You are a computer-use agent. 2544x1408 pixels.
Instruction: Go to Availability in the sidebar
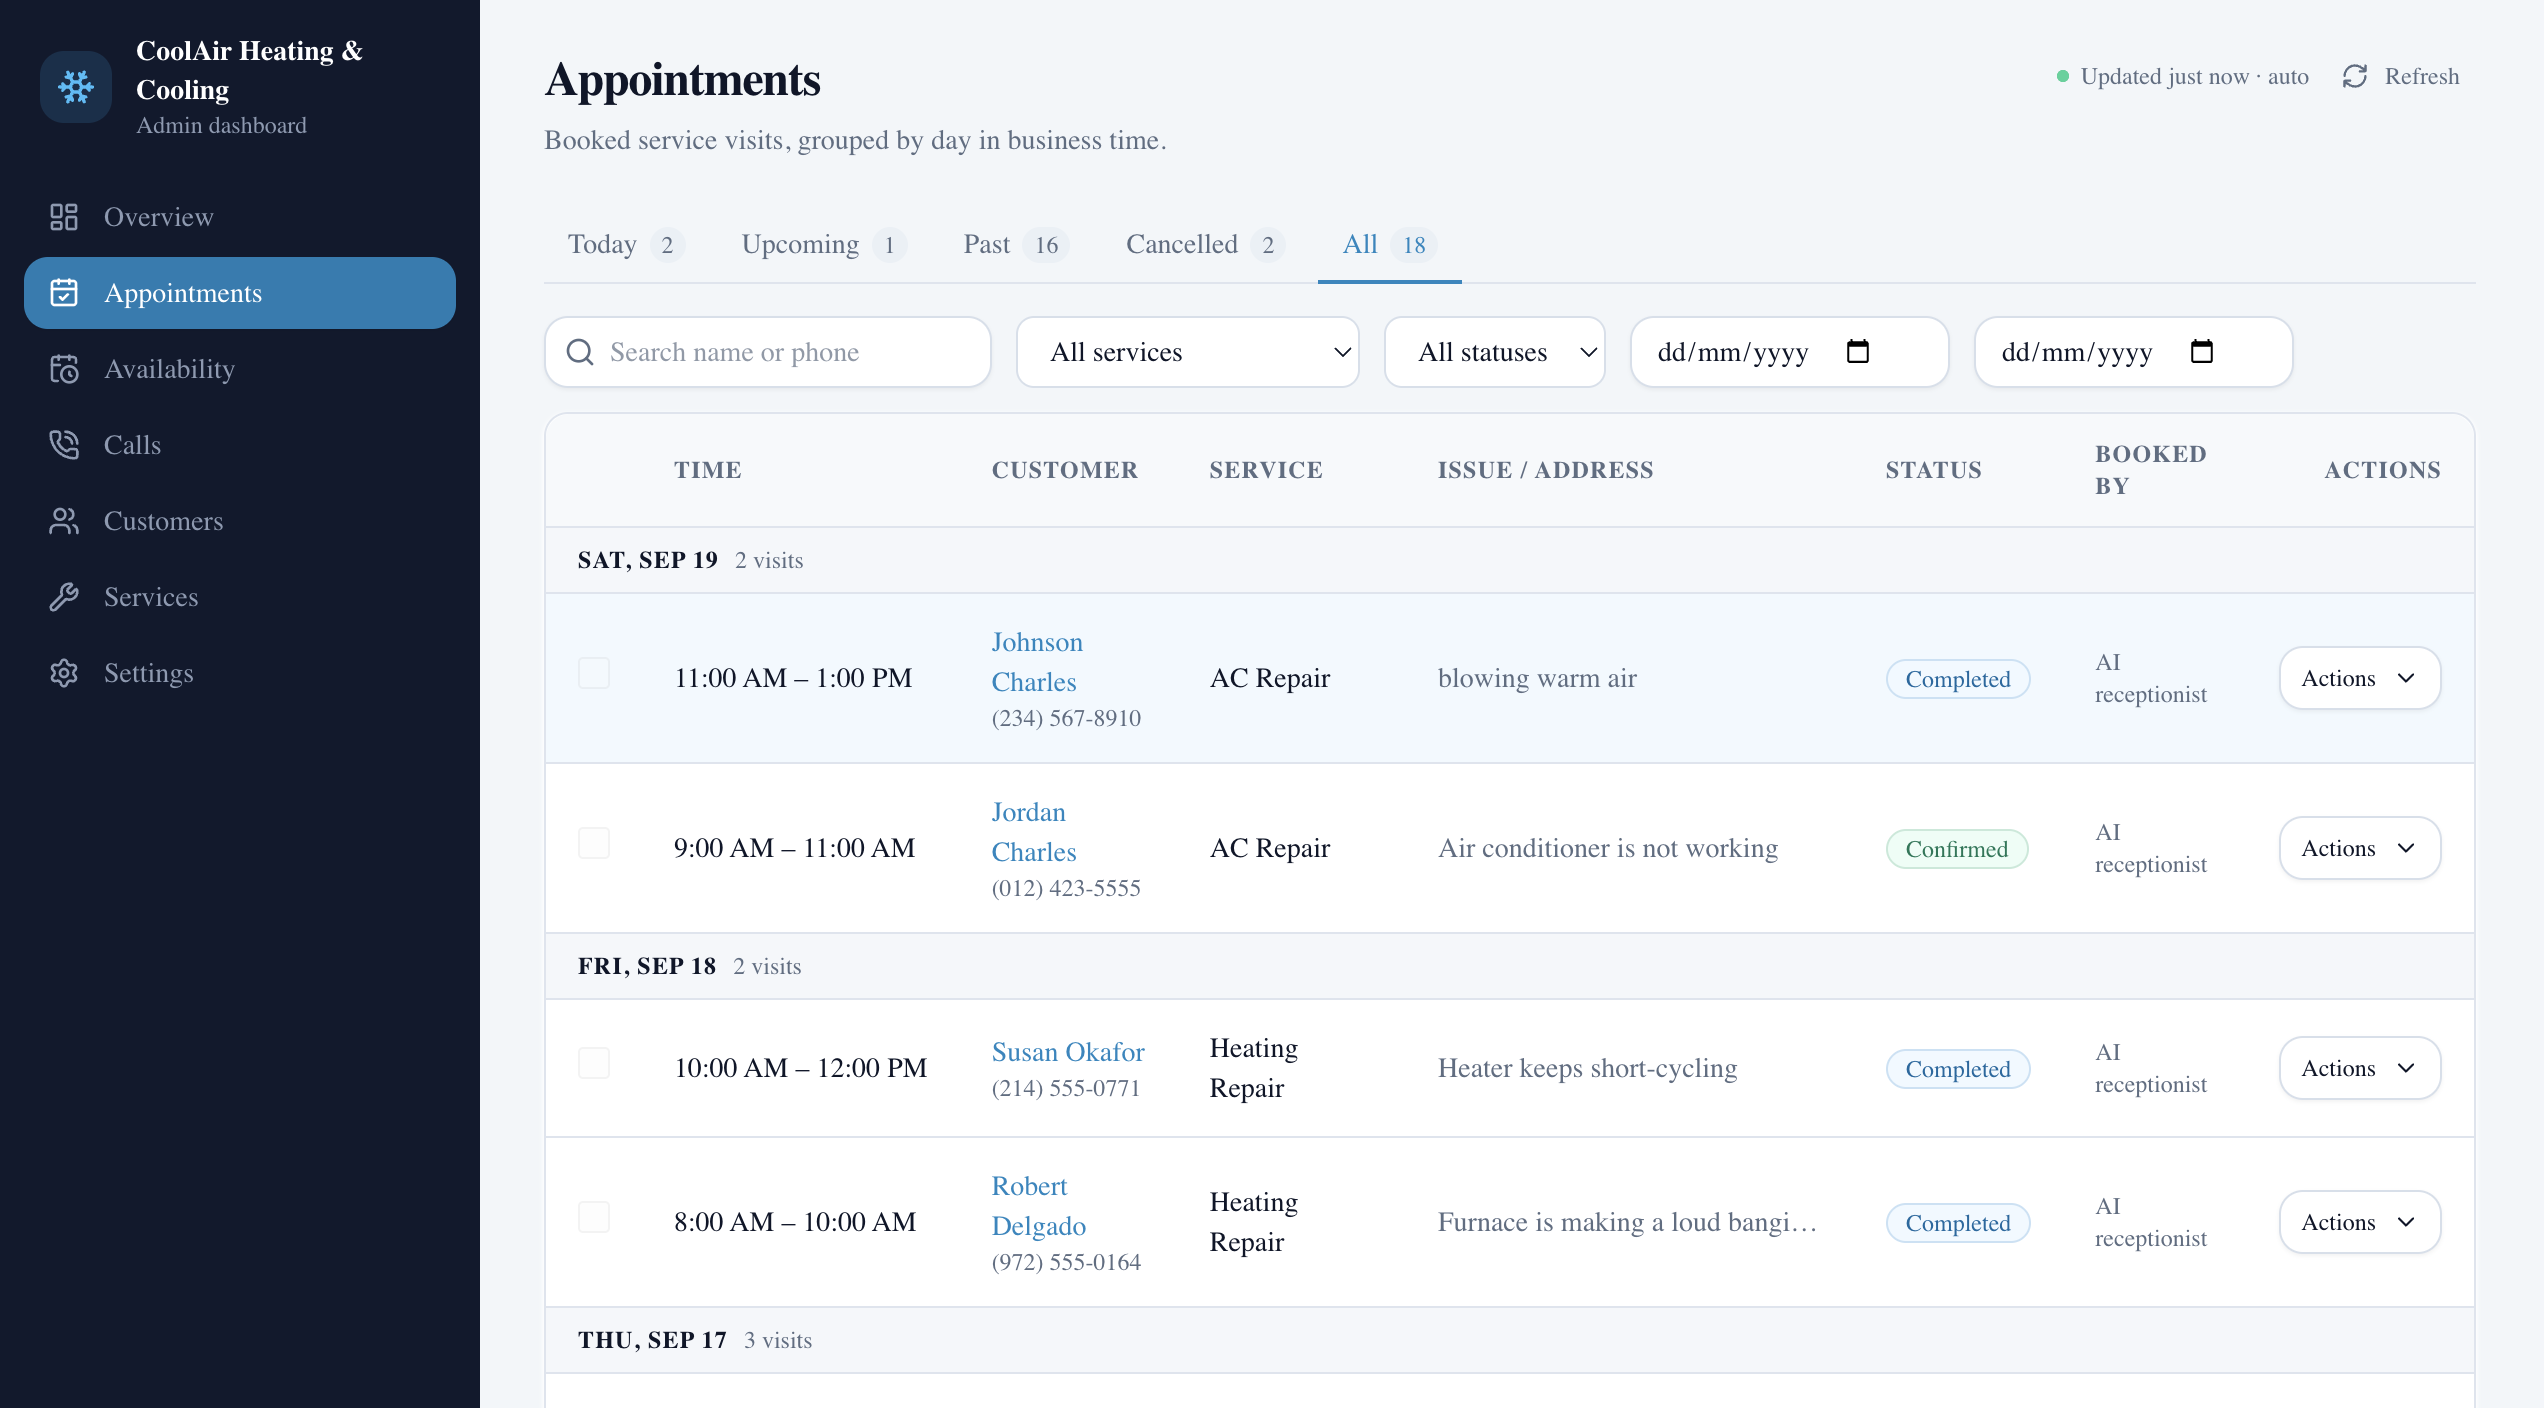(240, 369)
